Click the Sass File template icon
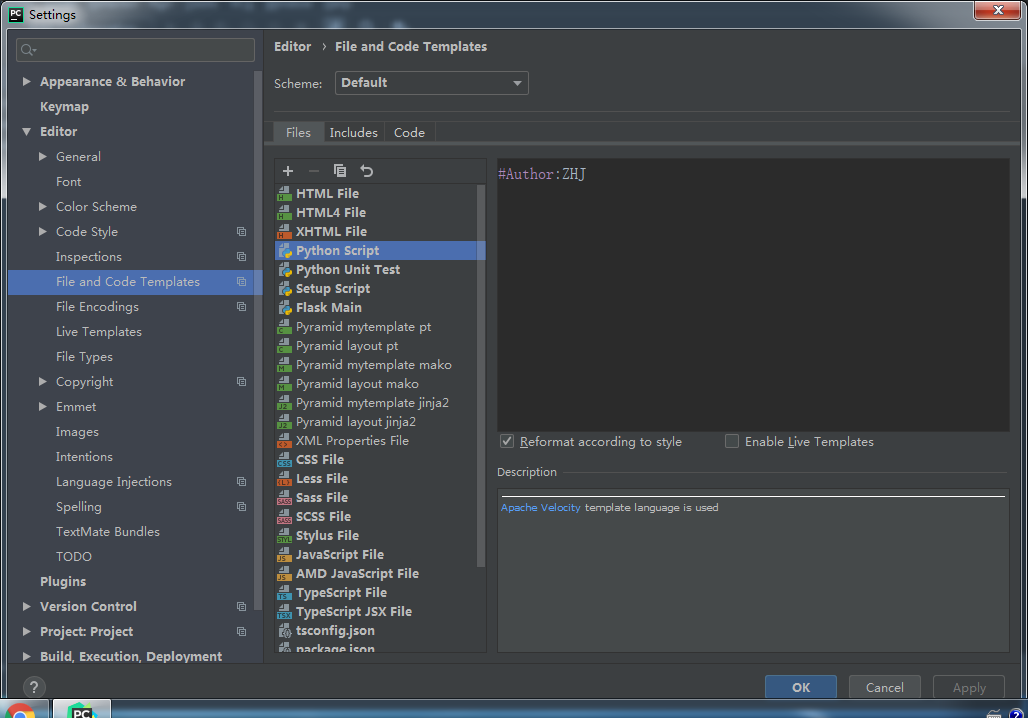1028x718 pixels. [285, 498]
